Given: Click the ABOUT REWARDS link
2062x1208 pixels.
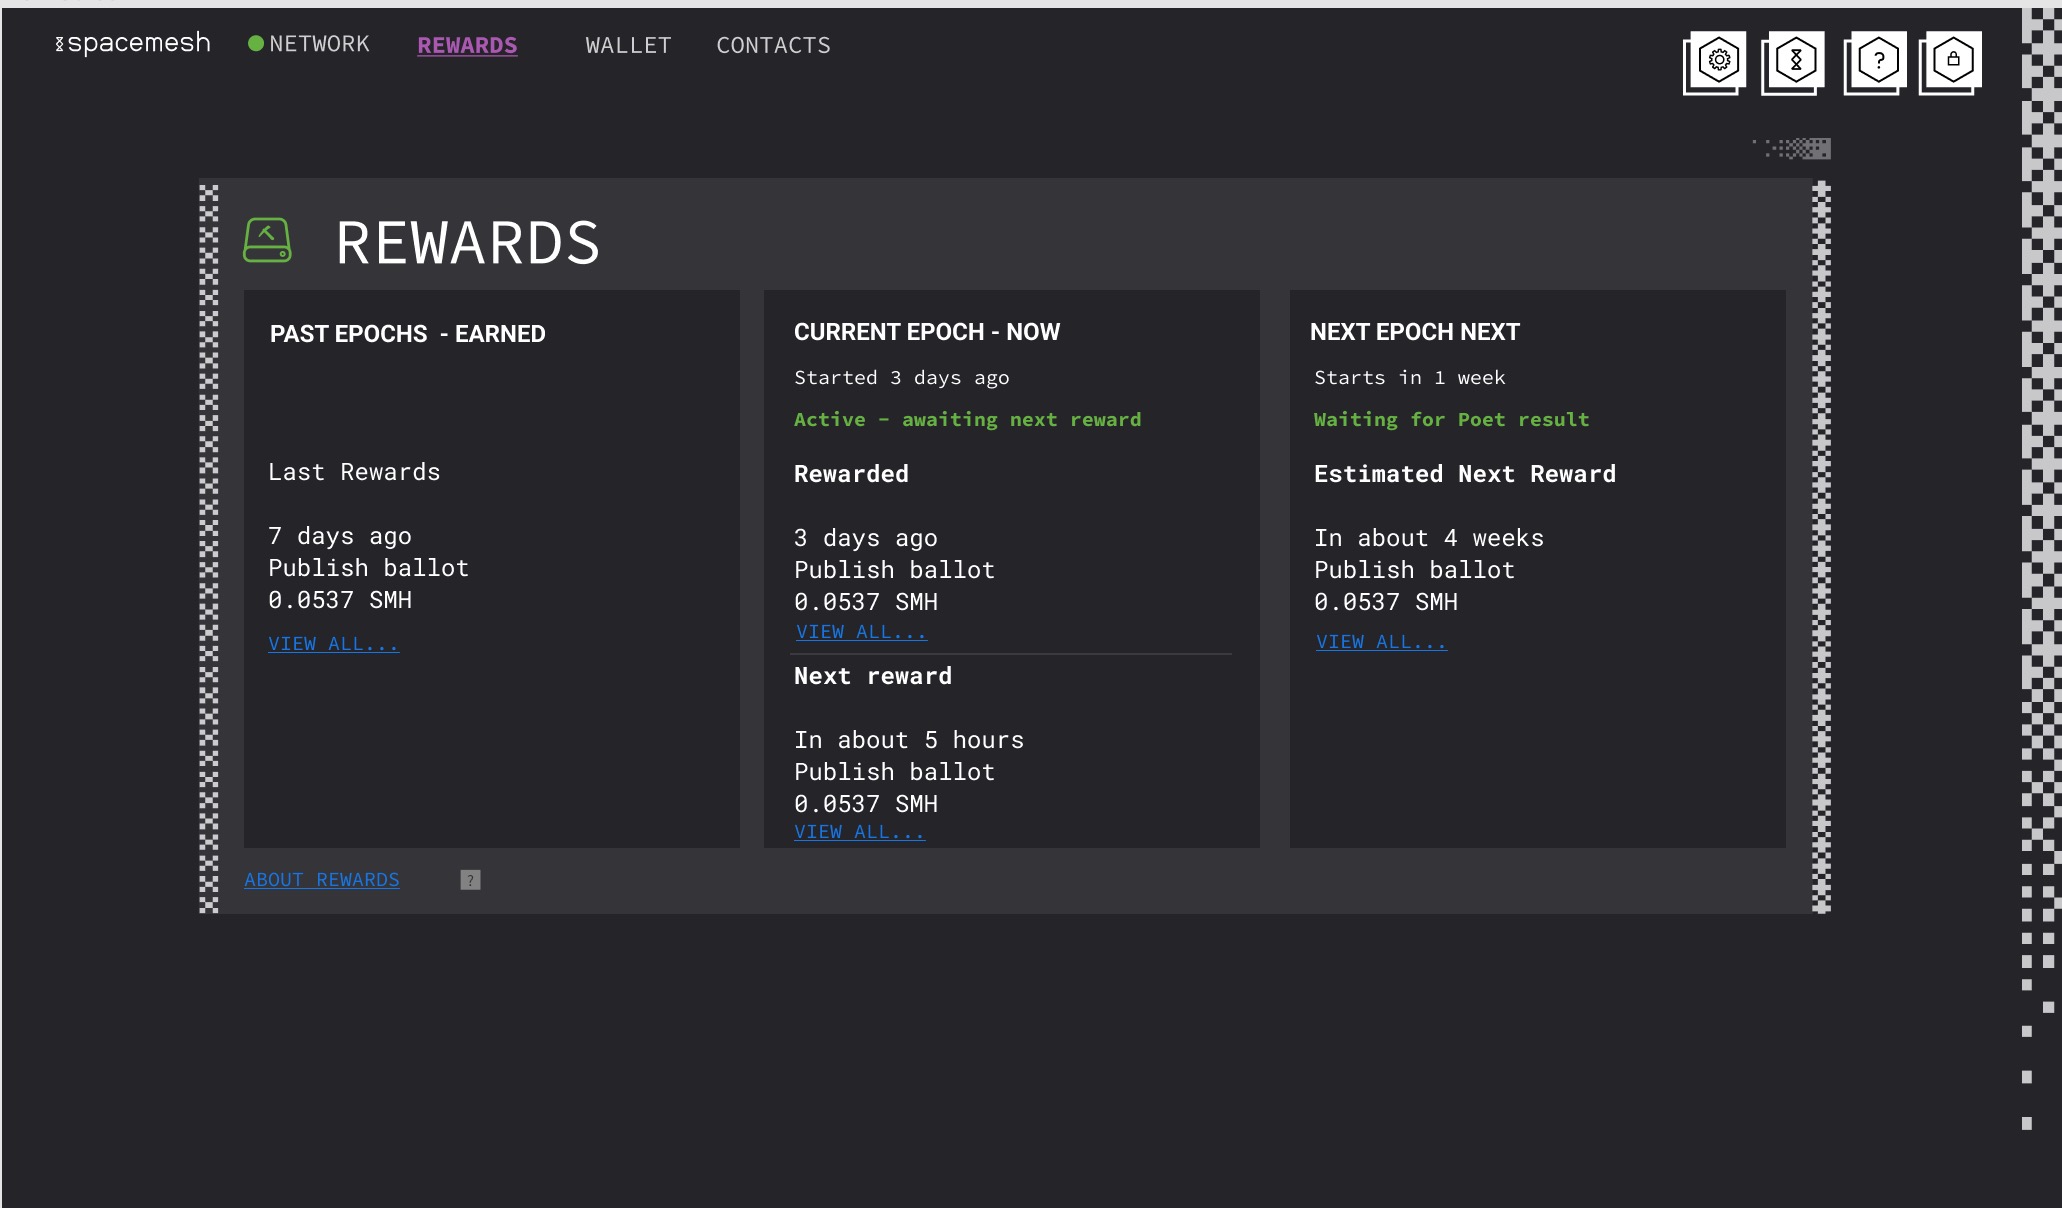Looking at the screenshot, I should coord(321,880).
